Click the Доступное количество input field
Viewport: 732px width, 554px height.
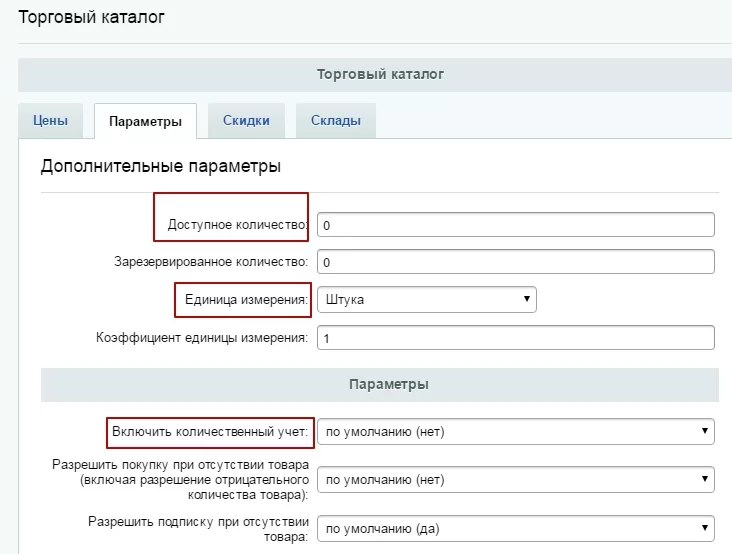[516, 225]
